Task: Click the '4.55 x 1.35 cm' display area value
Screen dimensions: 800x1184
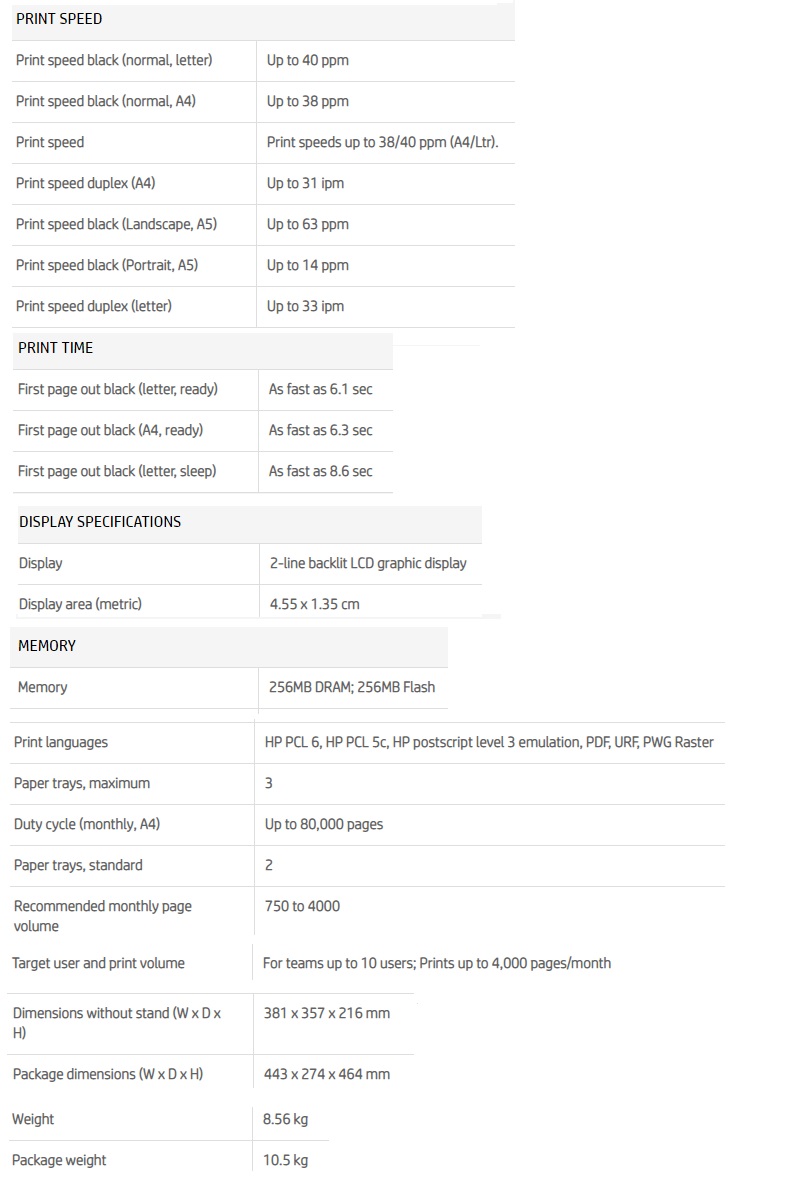Action: click(314, 604)
